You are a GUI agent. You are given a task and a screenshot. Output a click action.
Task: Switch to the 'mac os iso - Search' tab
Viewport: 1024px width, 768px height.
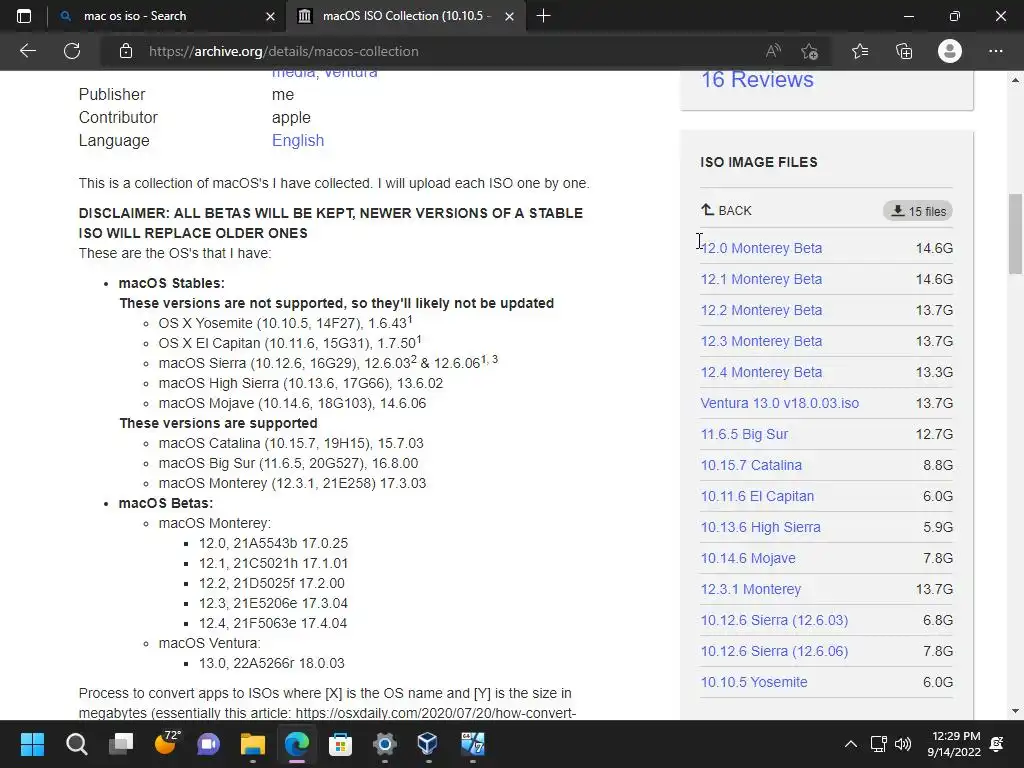click(167, 16)
